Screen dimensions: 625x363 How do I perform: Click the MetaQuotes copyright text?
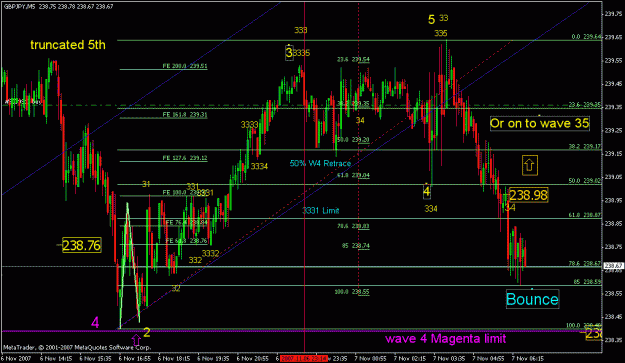[77, 348]
